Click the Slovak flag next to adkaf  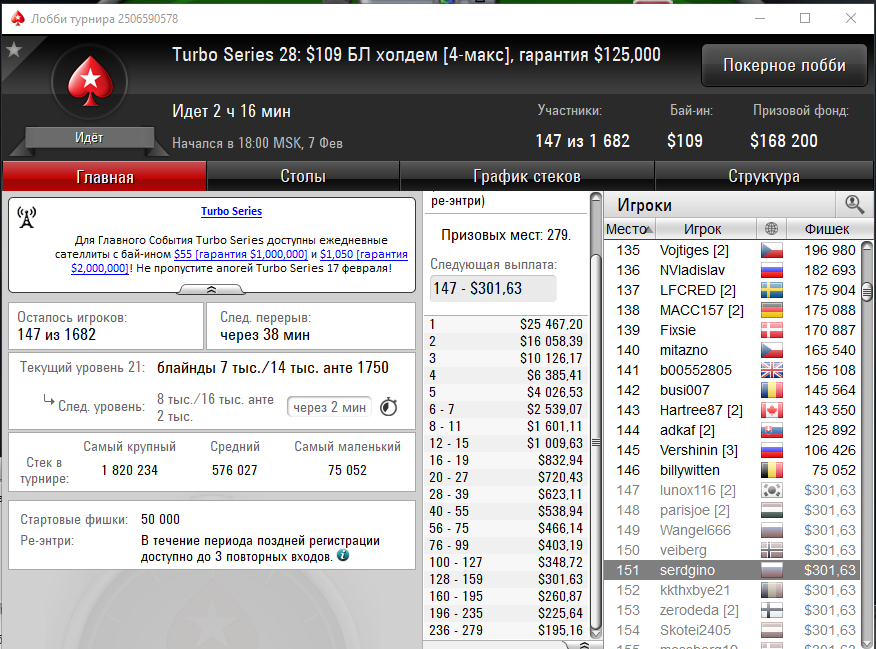click(x=772, y=431)
